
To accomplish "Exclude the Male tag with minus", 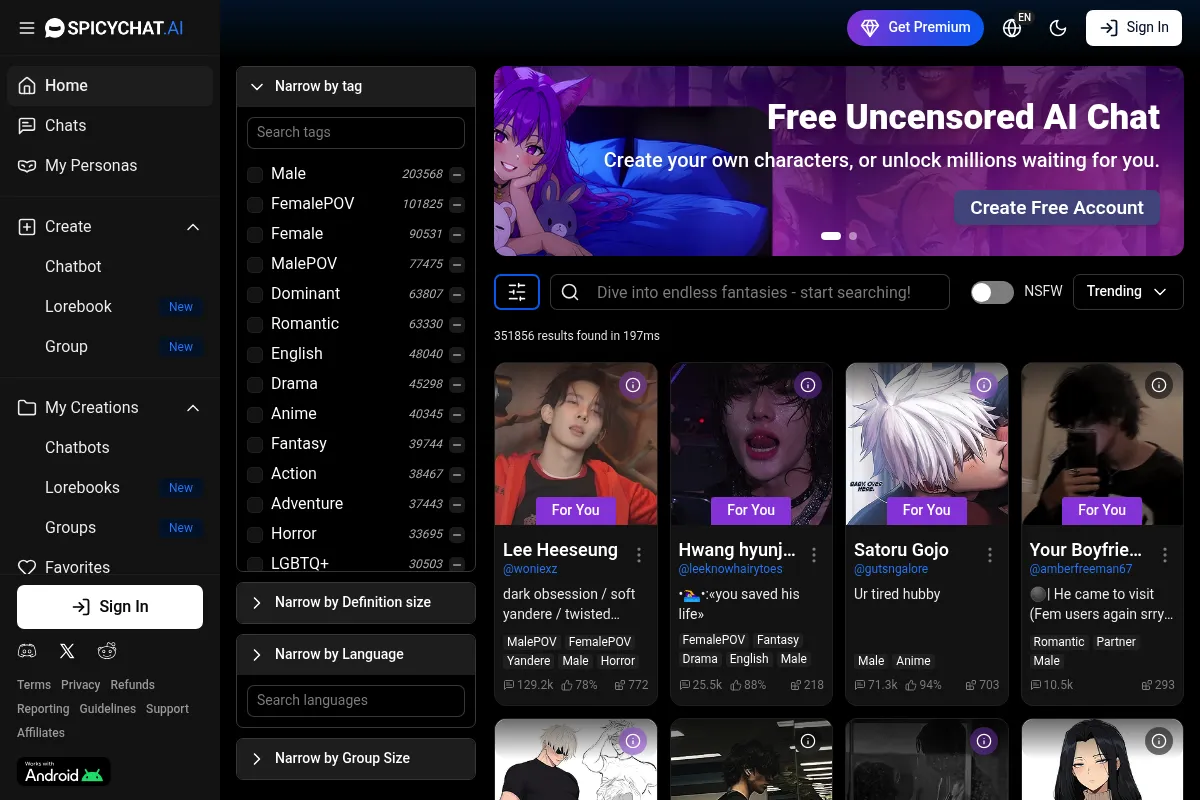I will pyautogui.click(x=457, y=174).
